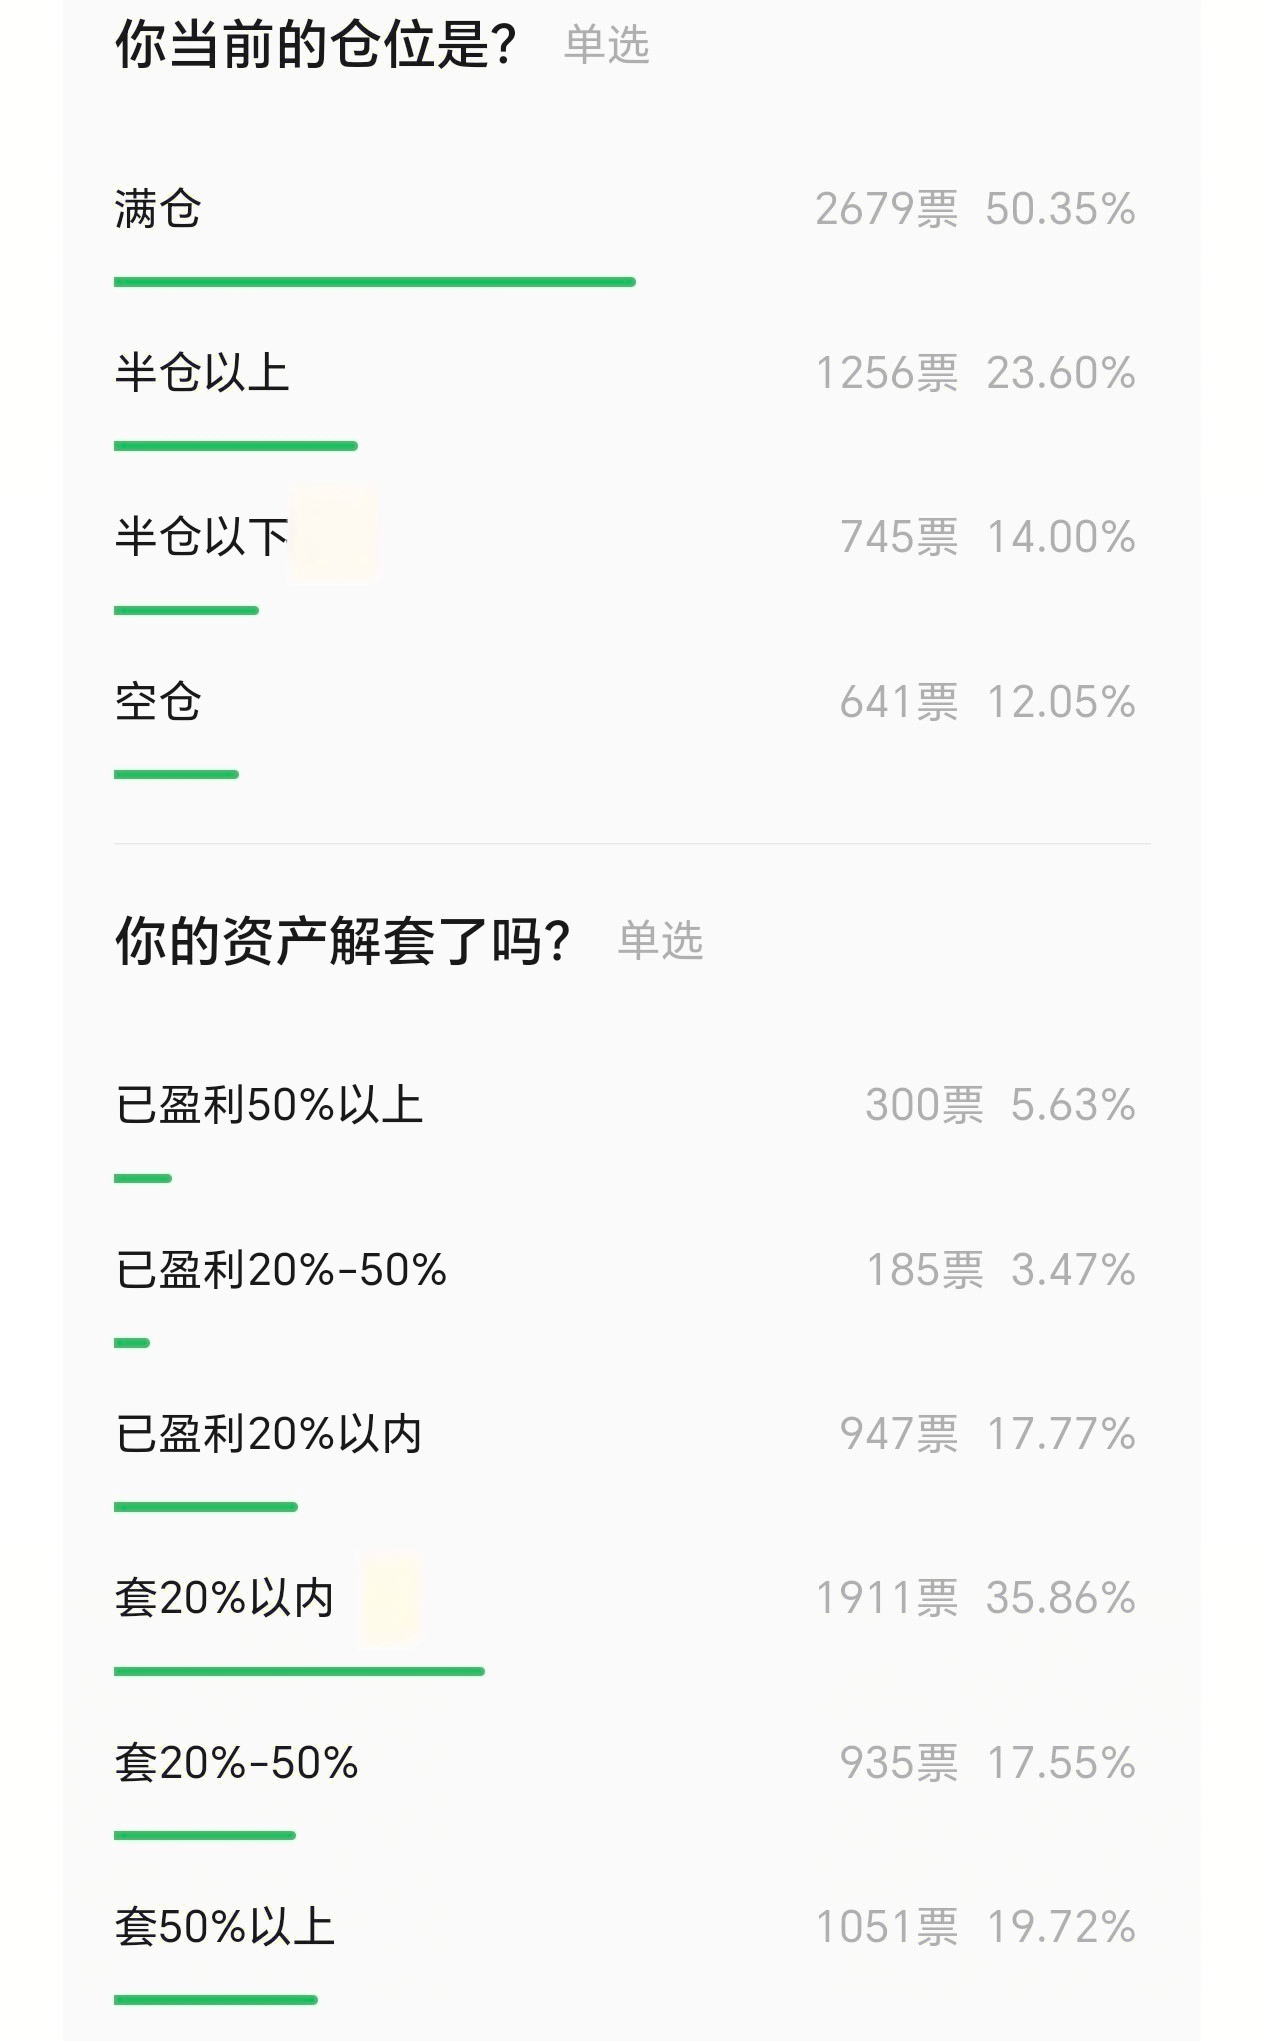Click the 满仓 green progress bar
This screenshot has width=1264, height=2041.
click(x=375, y=282)
